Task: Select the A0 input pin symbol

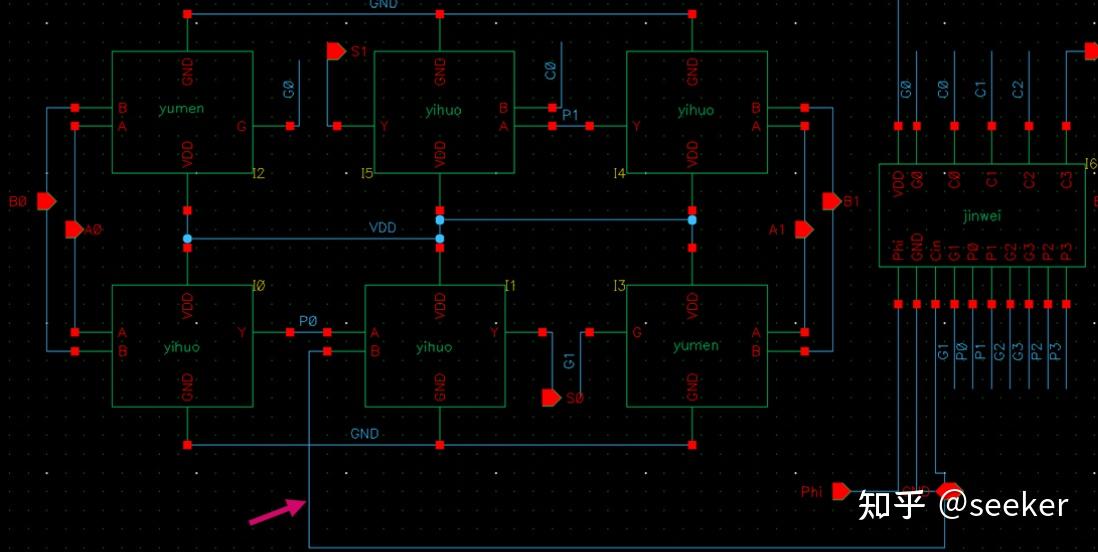Action: [x=74, y=230]
